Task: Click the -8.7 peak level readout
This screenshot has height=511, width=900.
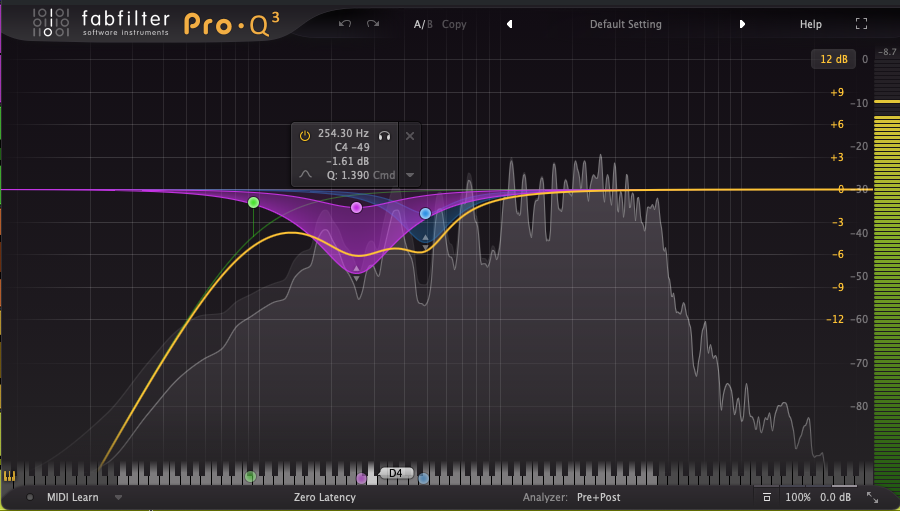Action: [887, 52]
